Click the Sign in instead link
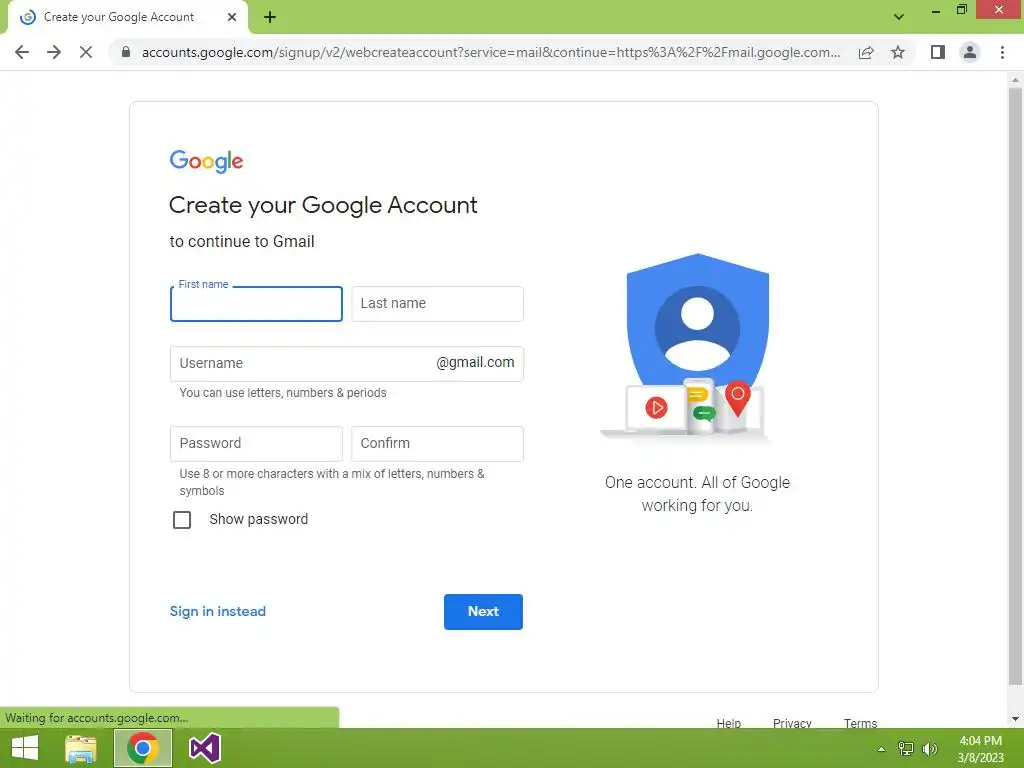This screenshot has width=1024, height=768. (x=217, y=612)
